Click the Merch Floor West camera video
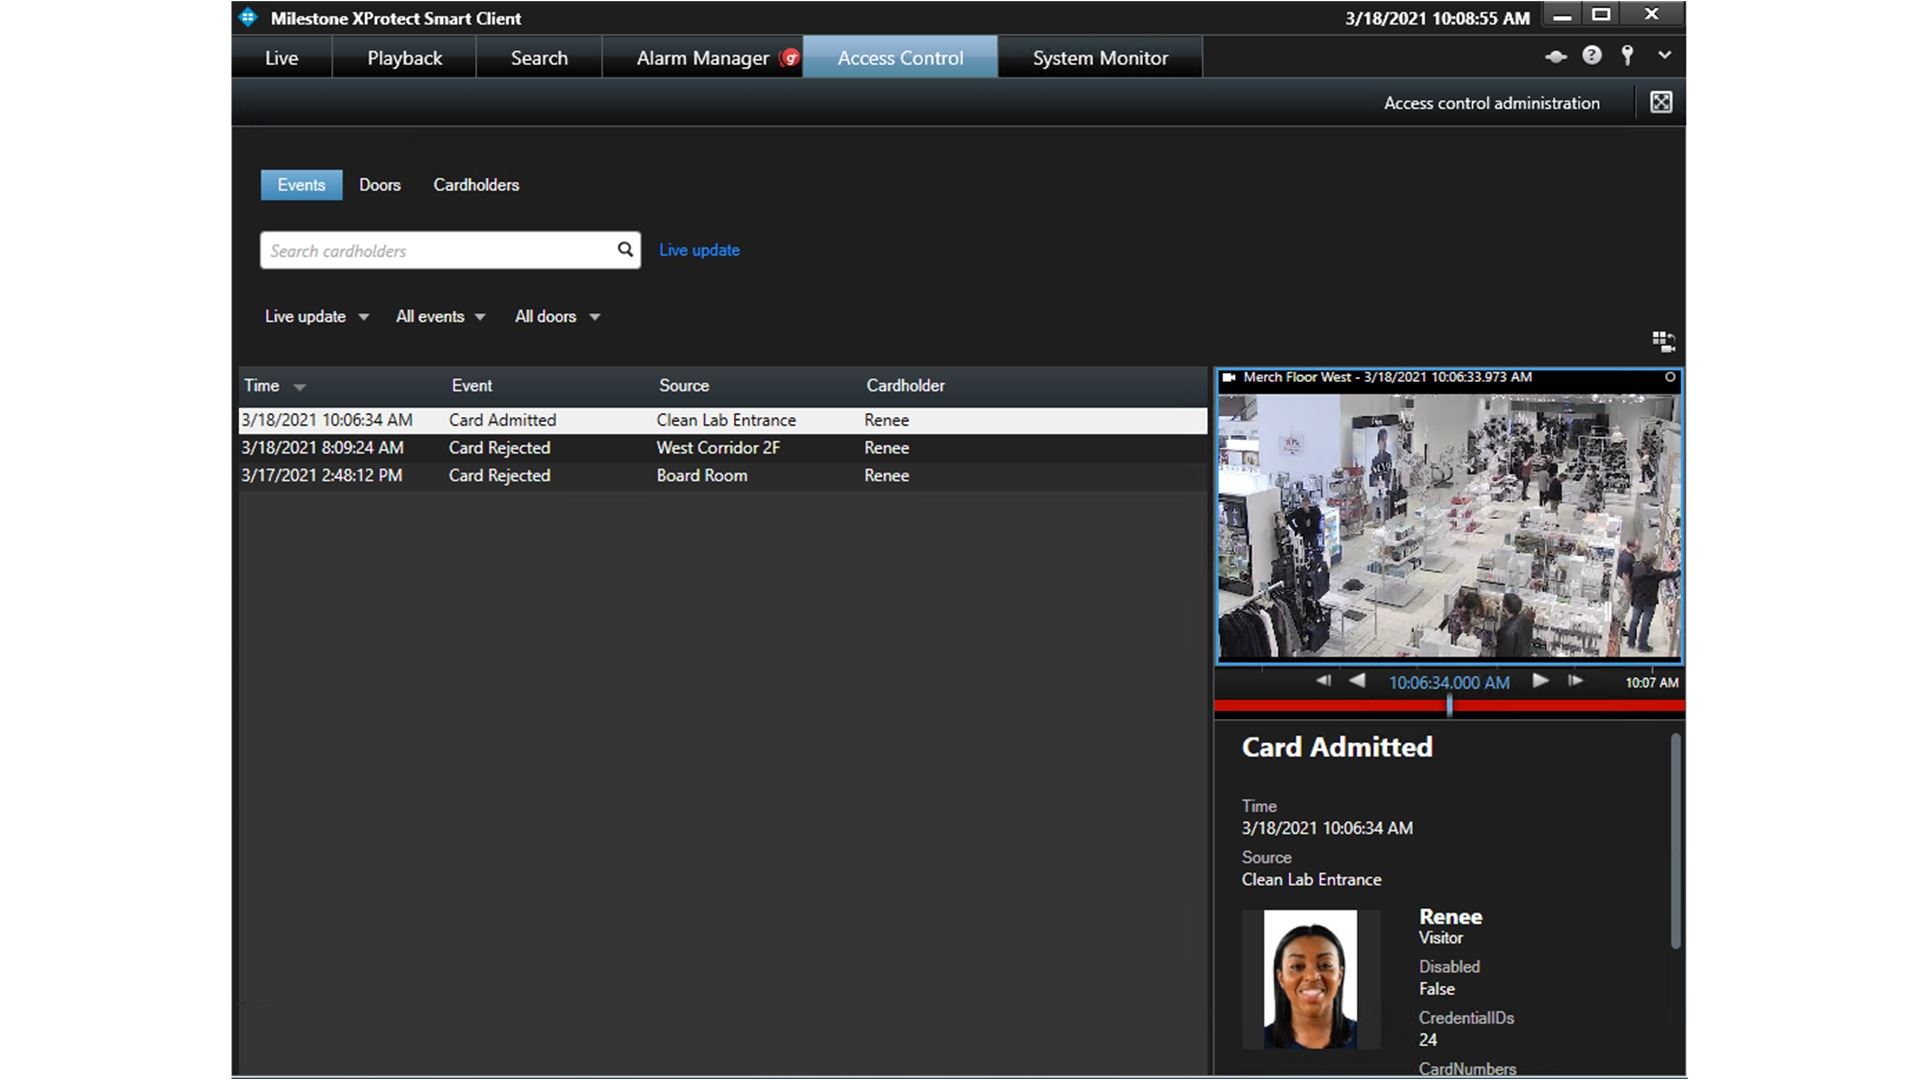Viewport: 1920px width, 1080px height. coord(1449,526)
